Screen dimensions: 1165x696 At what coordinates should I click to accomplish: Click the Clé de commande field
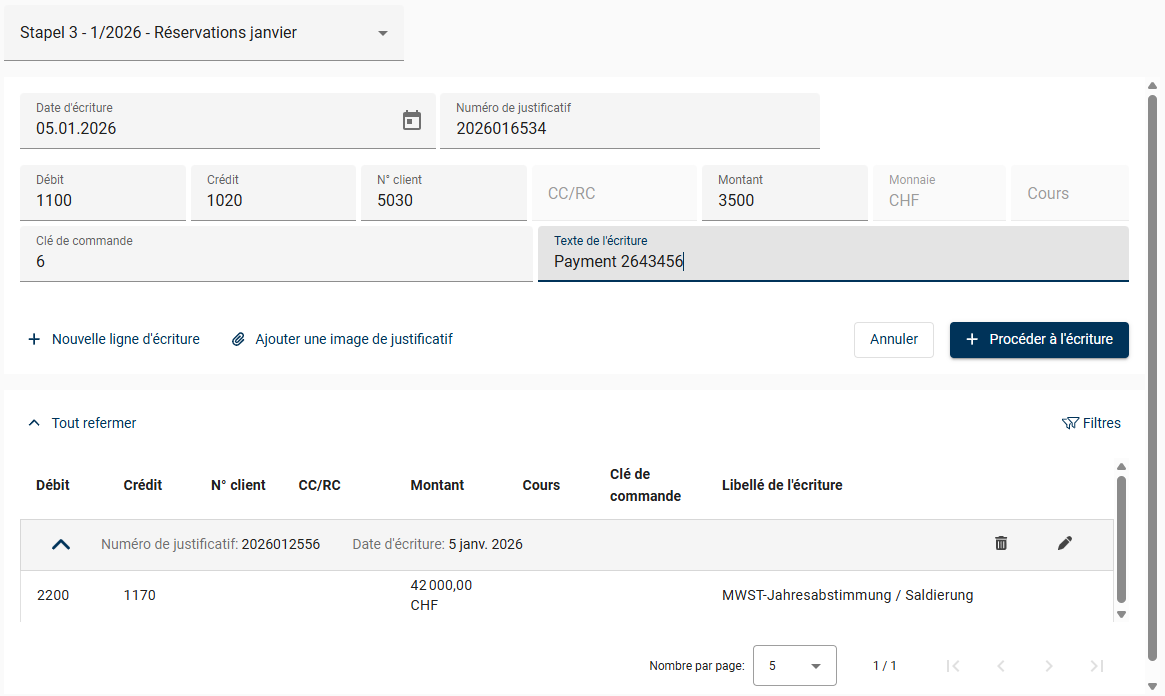pos(275,261)
